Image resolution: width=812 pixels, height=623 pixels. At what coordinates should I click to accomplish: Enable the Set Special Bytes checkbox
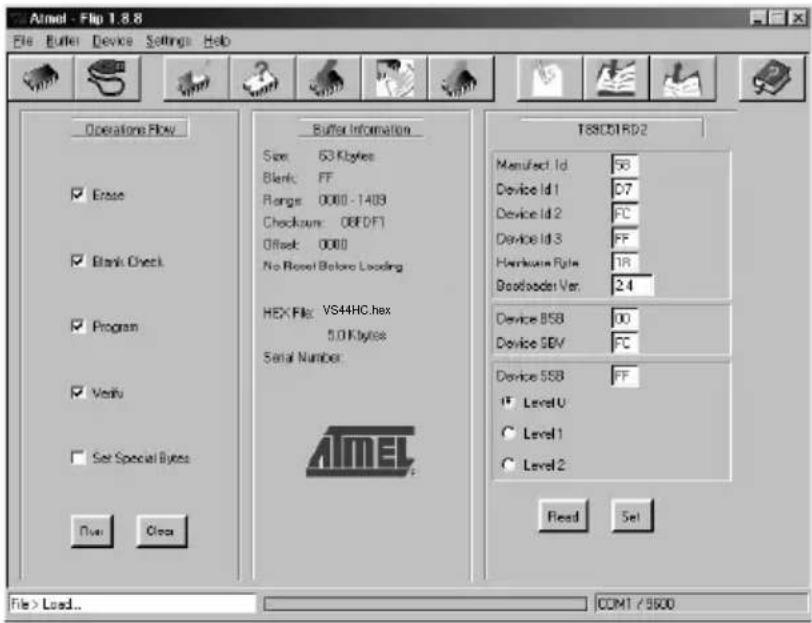78,458
